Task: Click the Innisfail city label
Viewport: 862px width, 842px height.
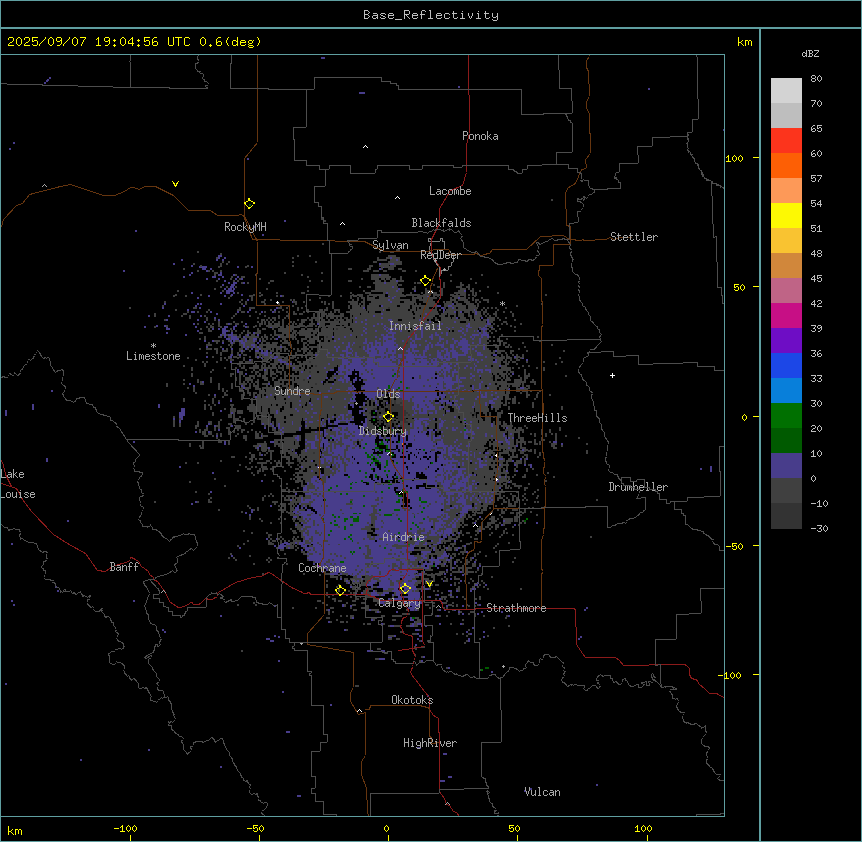Action: tap(415, 326)
